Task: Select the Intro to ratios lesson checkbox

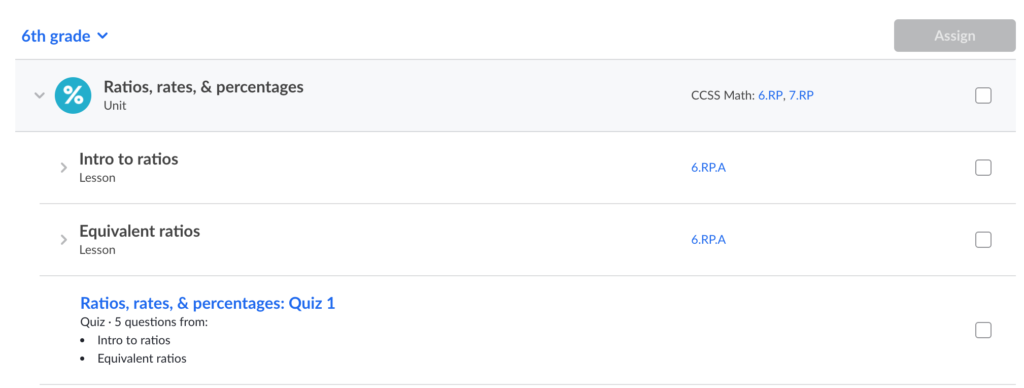Action: coord(983,168)
